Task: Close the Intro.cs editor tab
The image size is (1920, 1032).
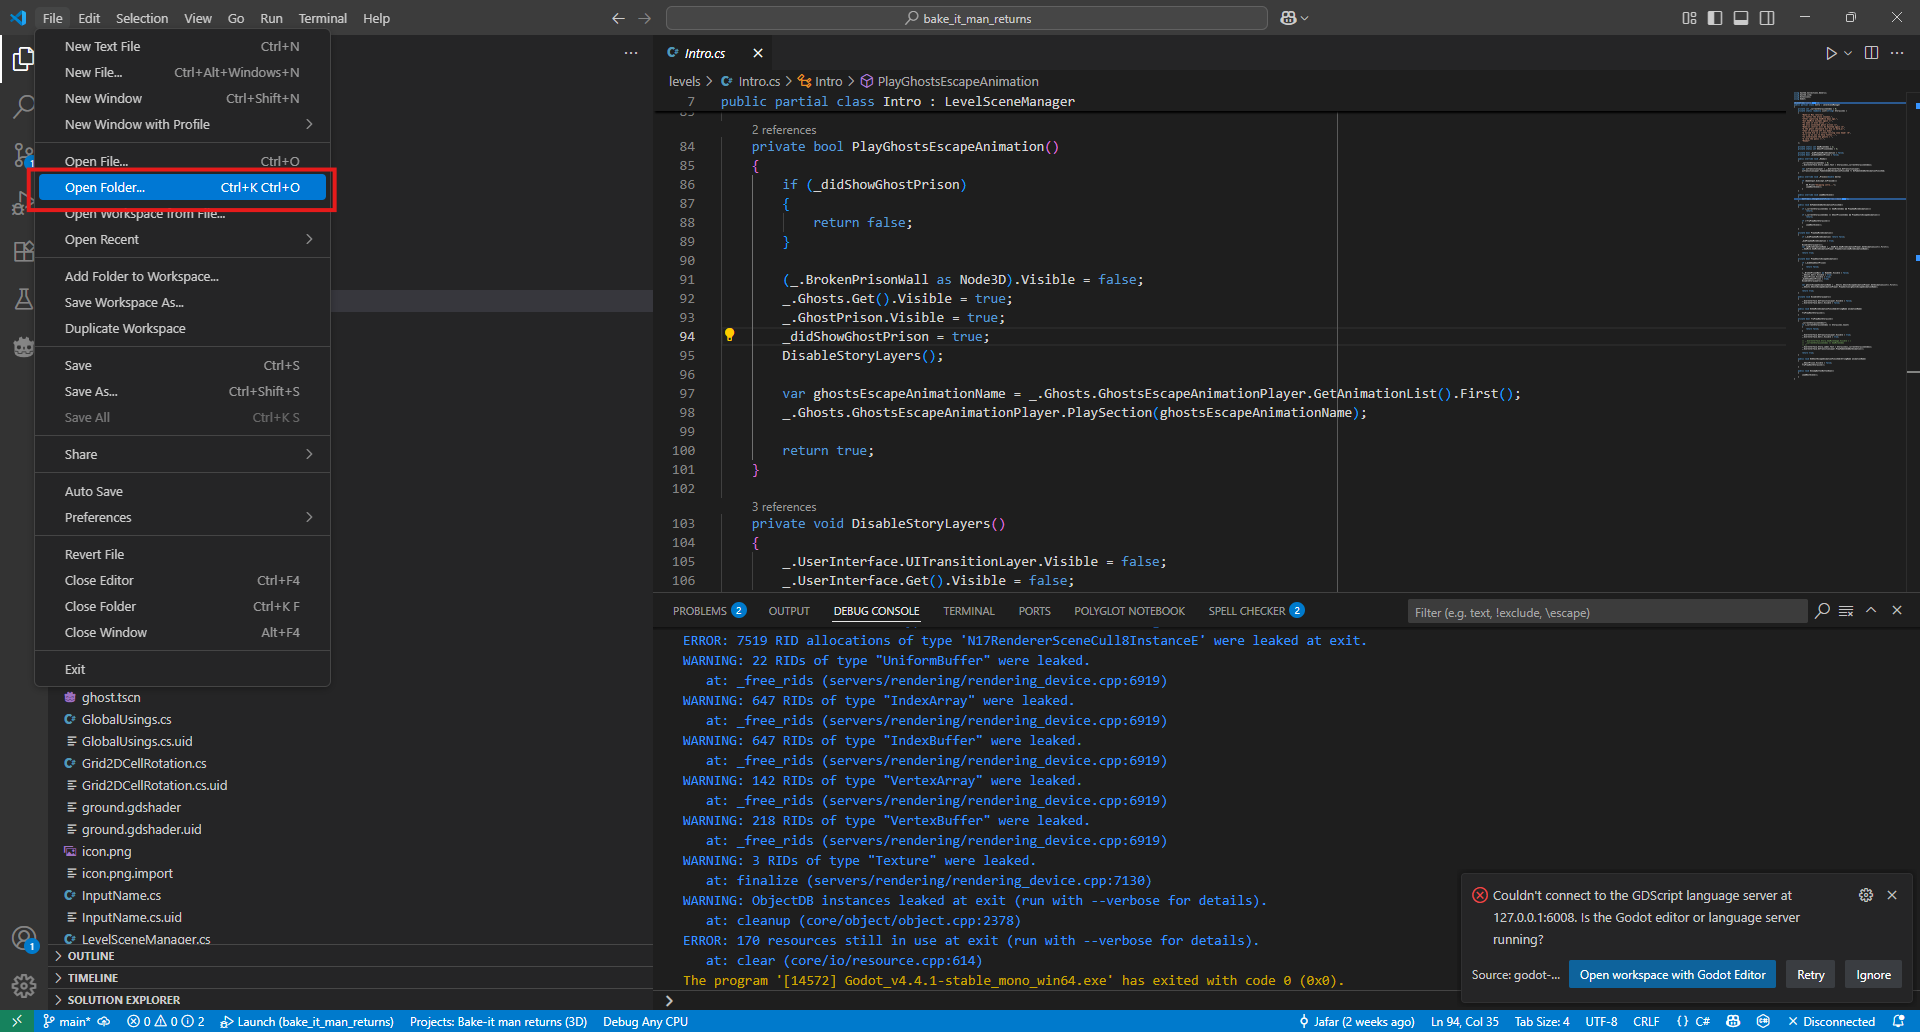Action: (x=758, y=53)
